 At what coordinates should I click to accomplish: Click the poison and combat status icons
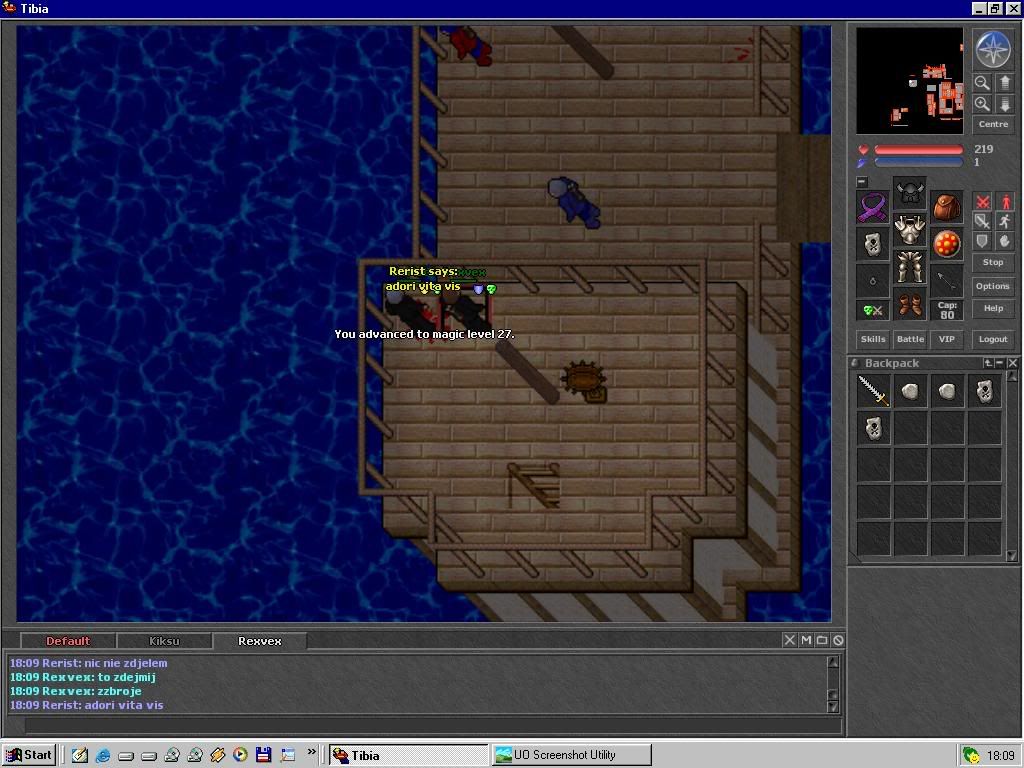tap(872, 311)
